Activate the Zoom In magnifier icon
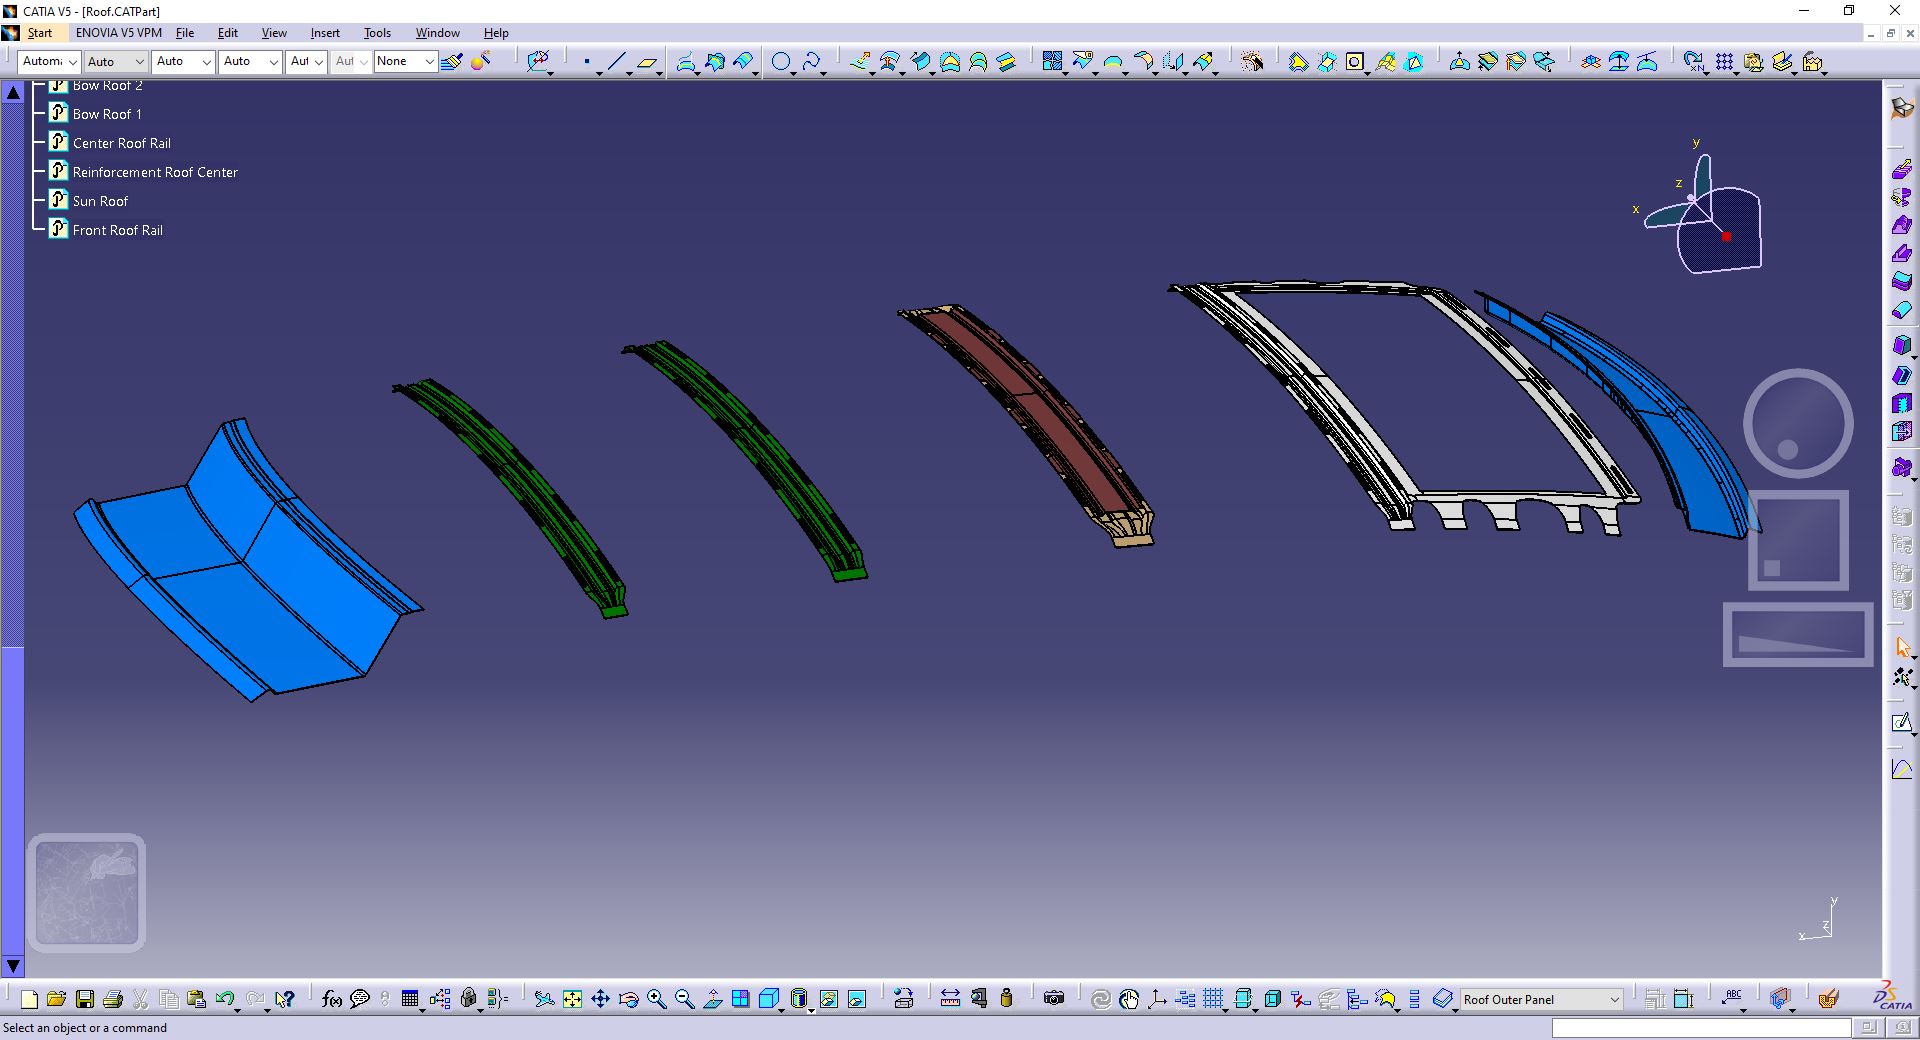 (656, 999)
